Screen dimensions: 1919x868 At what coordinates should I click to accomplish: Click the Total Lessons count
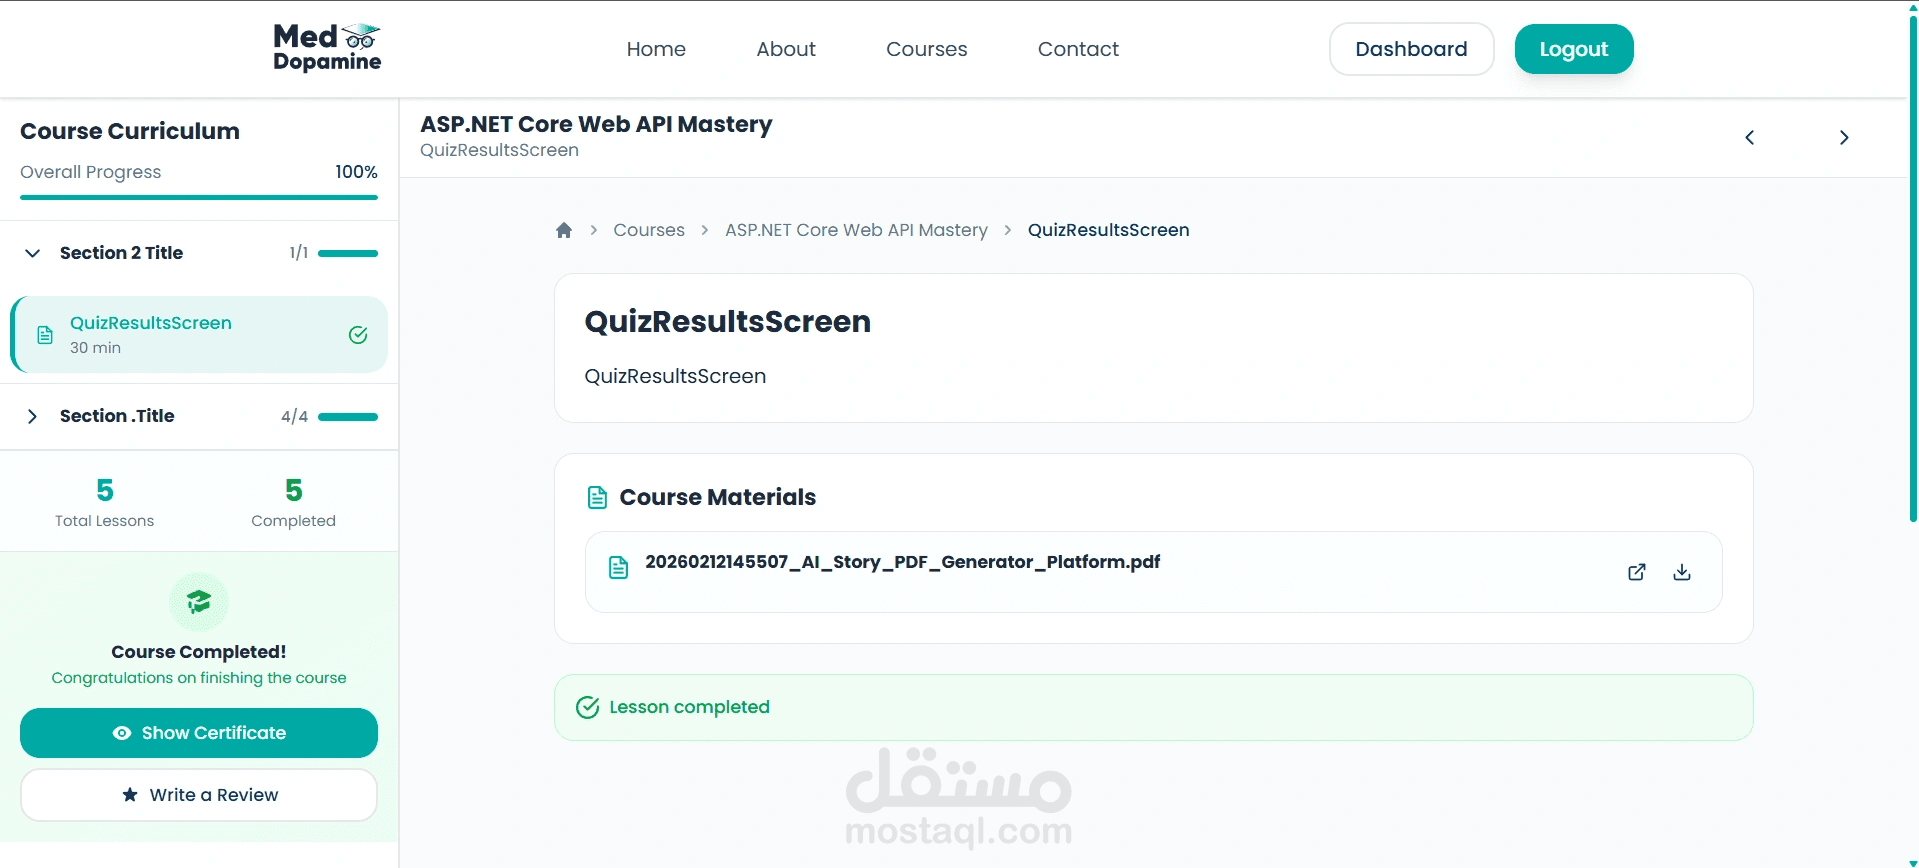pyautogui.click(x=105, y=490)
